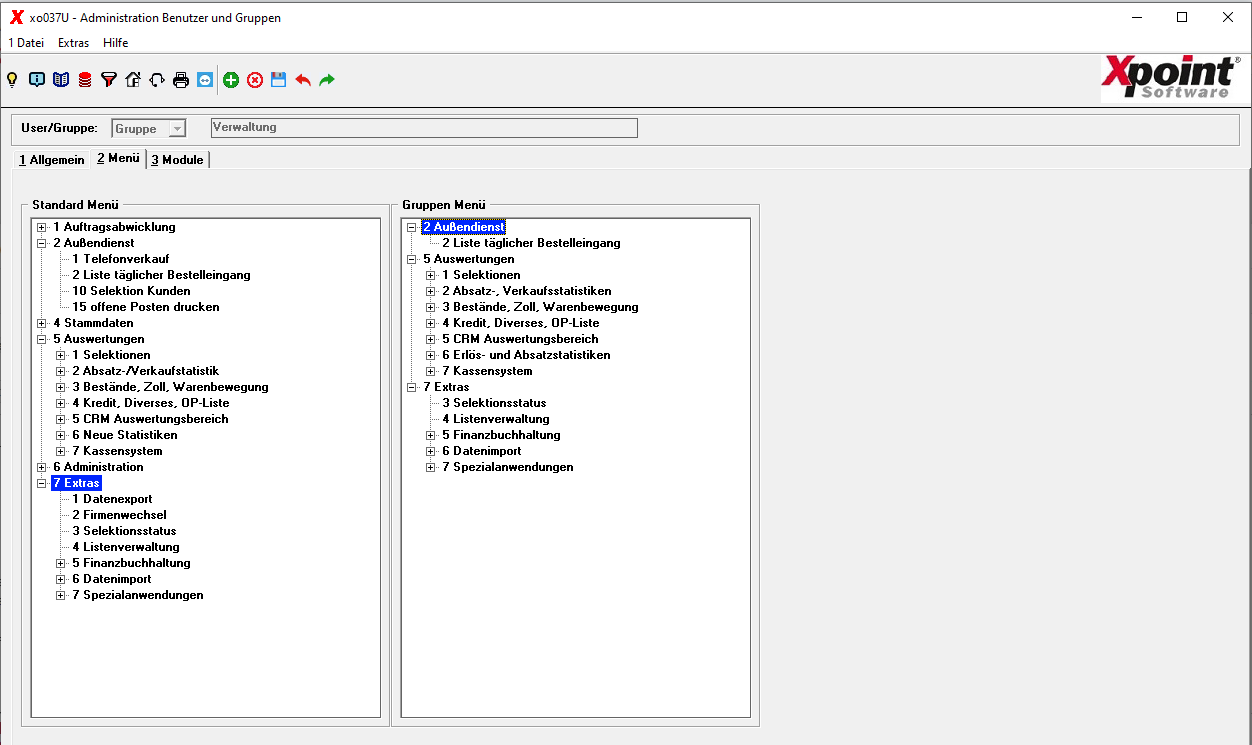Switch to the 2 Menü tab
The width and height of the screenshot is (1252, 745).
pyautogui.click(x=118, y=158)
